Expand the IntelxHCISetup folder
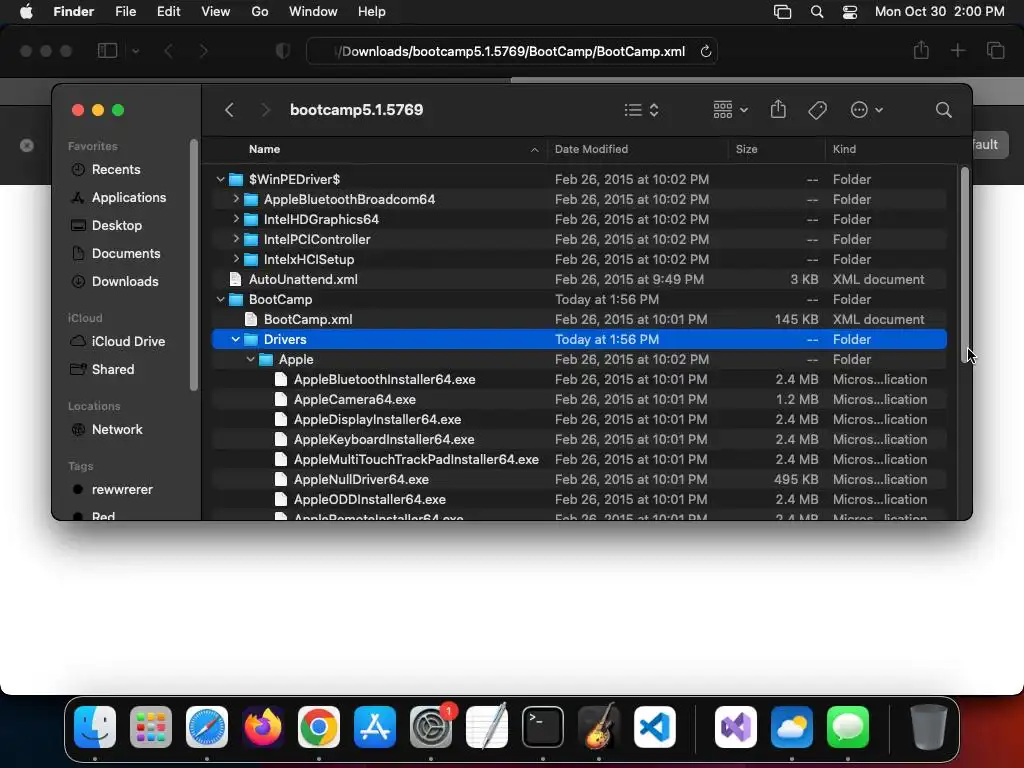Image resolution: width=1024 pixels, height=768 pixels. click(236, 259)
